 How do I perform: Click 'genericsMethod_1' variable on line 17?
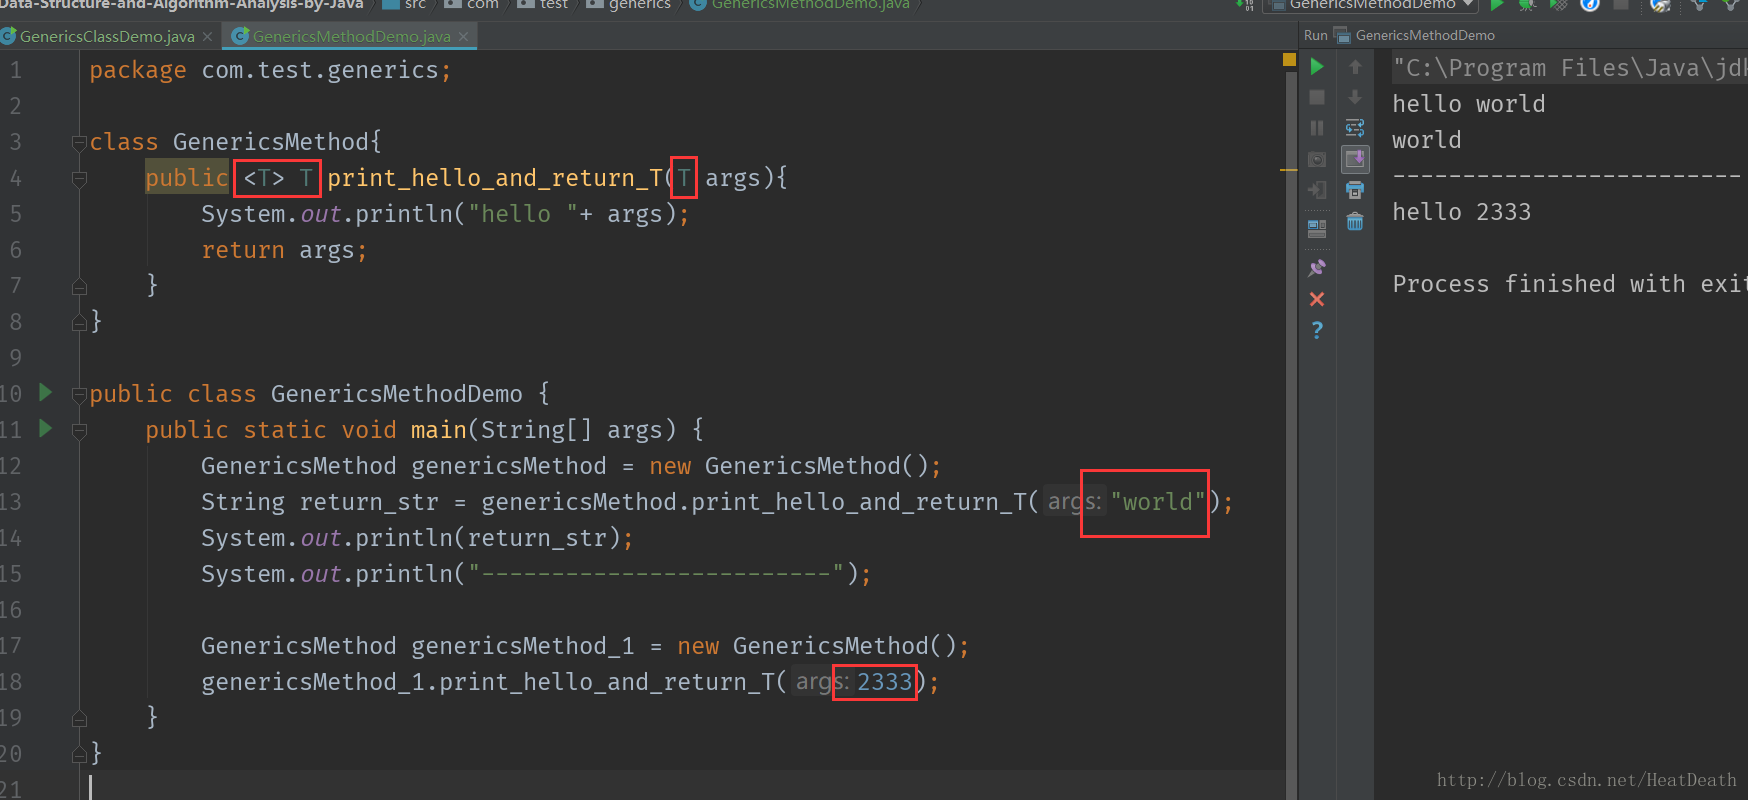(x=522, y=646)
